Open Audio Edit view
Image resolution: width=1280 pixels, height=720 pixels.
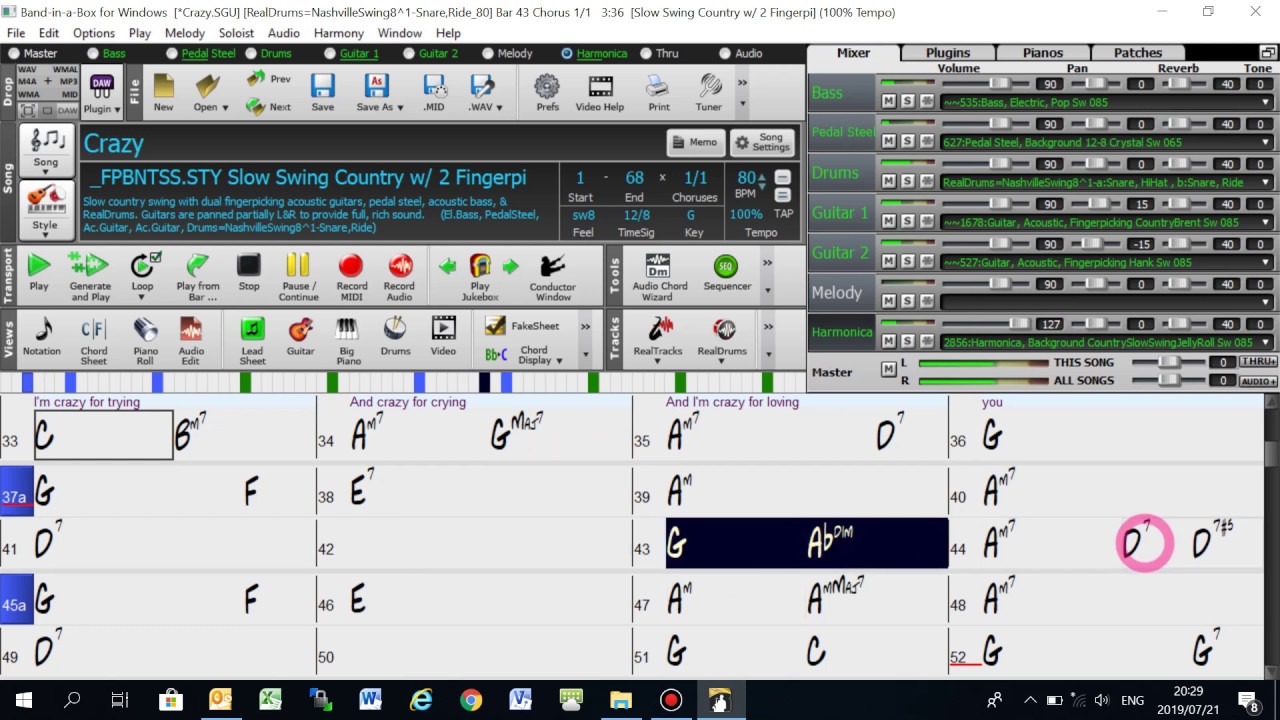(191, 340)
